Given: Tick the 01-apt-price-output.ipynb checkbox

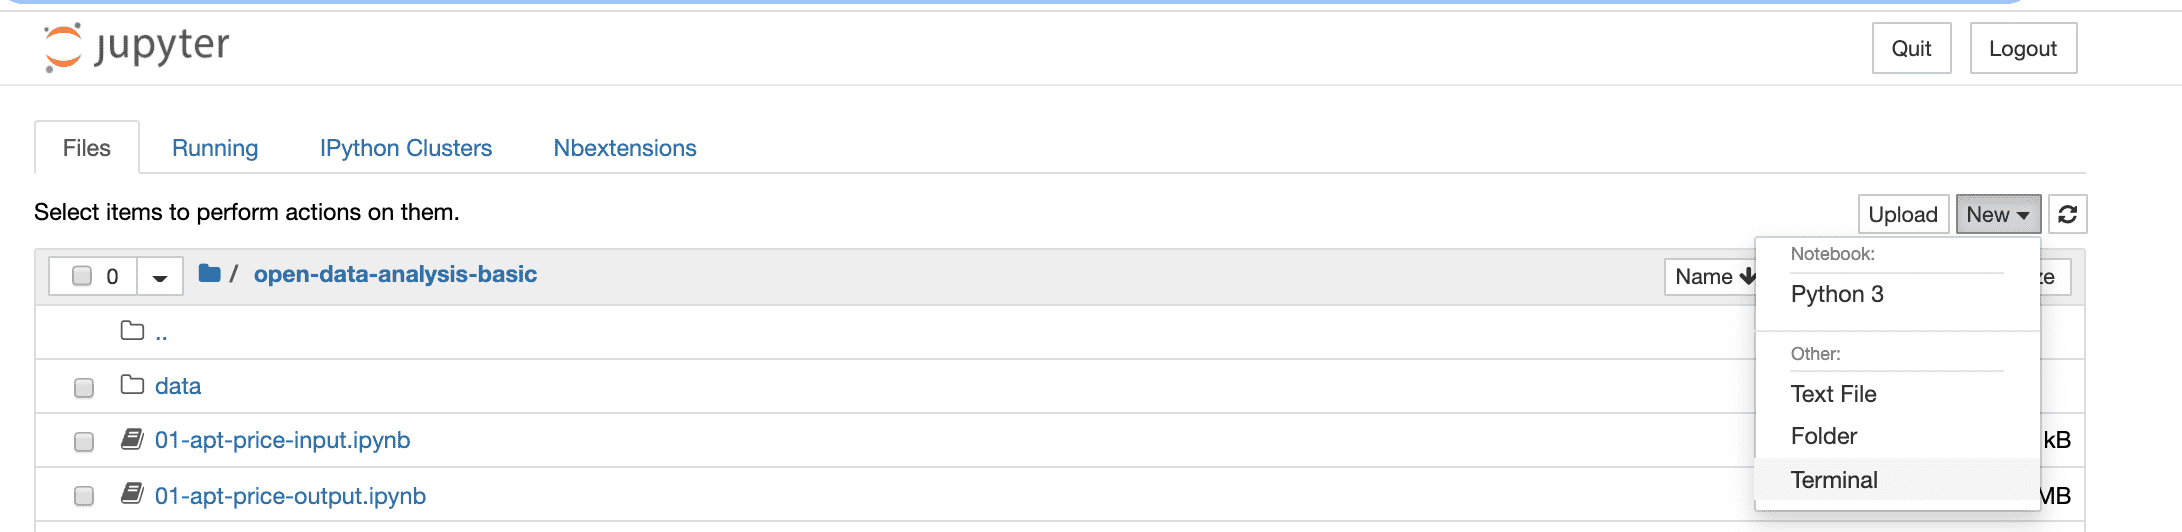Looking at the screenshot, I should coord(84,496).
